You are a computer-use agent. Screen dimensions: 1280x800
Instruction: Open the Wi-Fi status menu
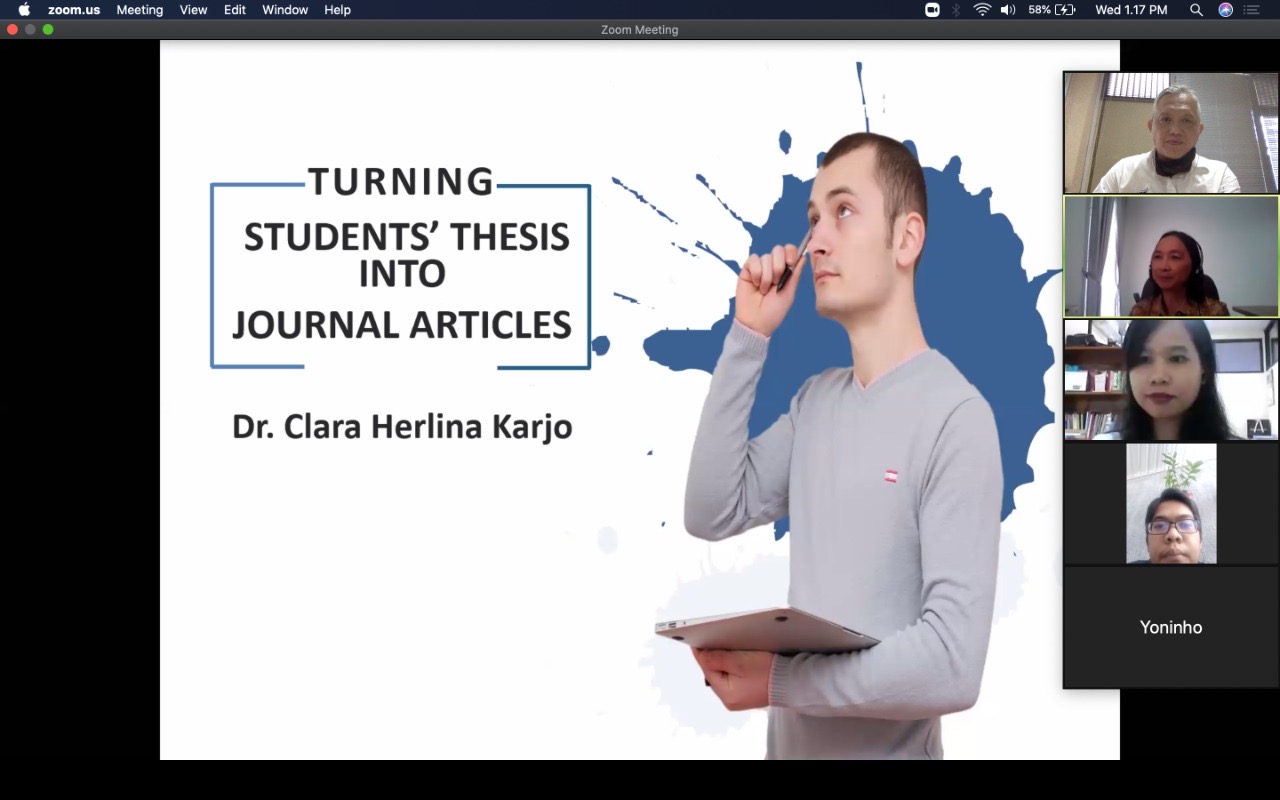coord(982,10)
